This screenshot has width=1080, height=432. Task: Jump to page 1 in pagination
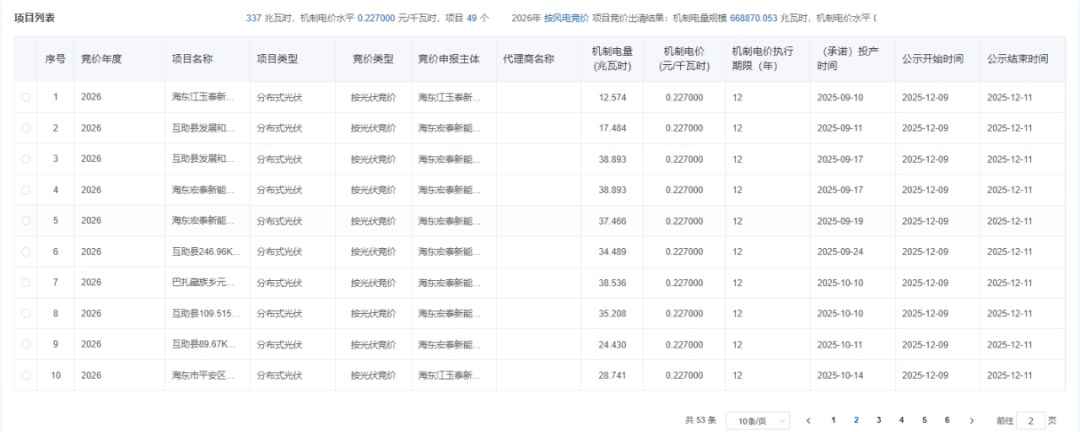[833, 421]
